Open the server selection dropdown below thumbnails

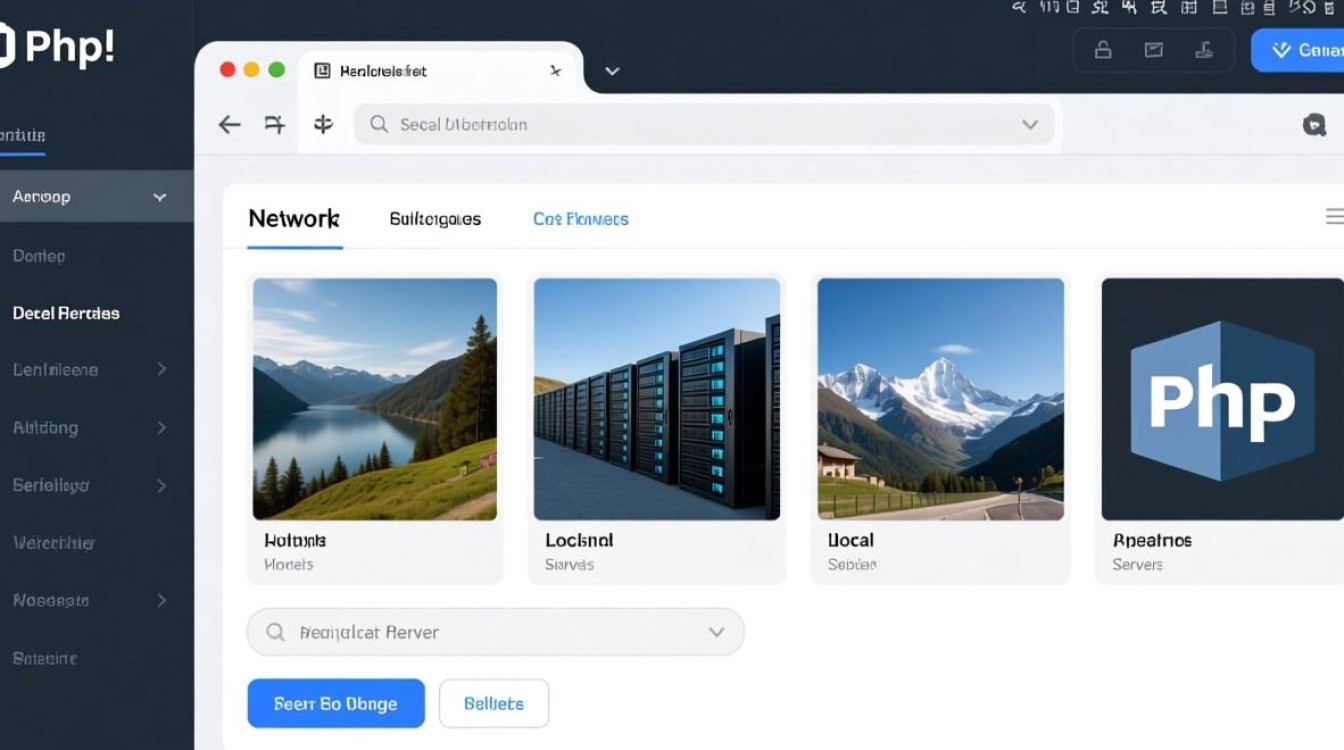(x=716, y=632)
